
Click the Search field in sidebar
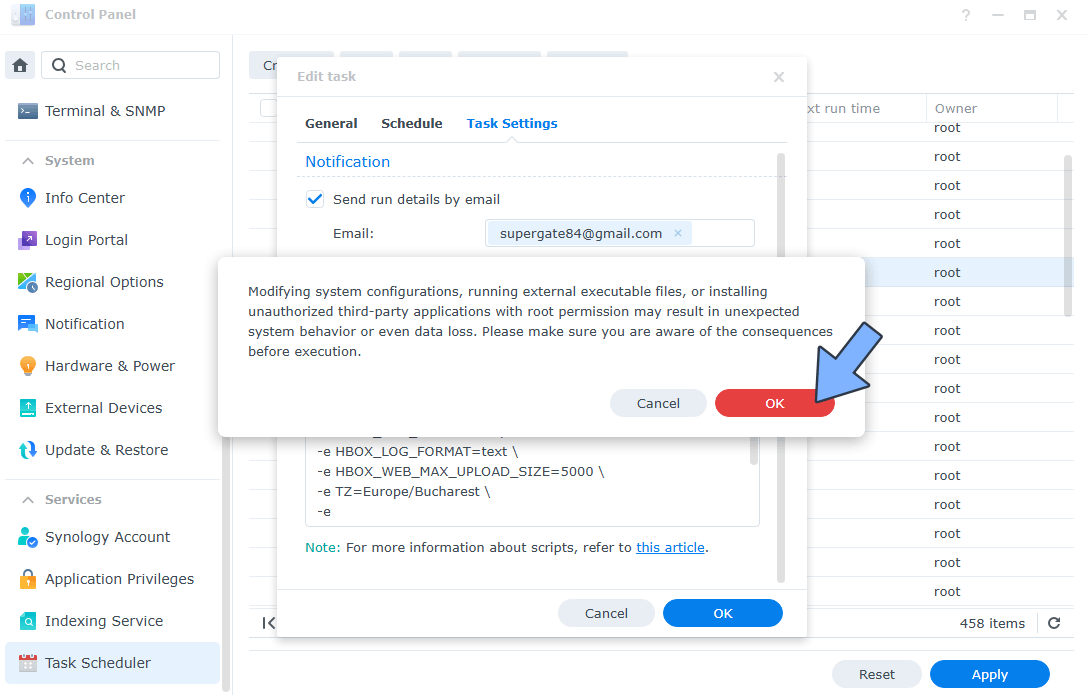131,65
